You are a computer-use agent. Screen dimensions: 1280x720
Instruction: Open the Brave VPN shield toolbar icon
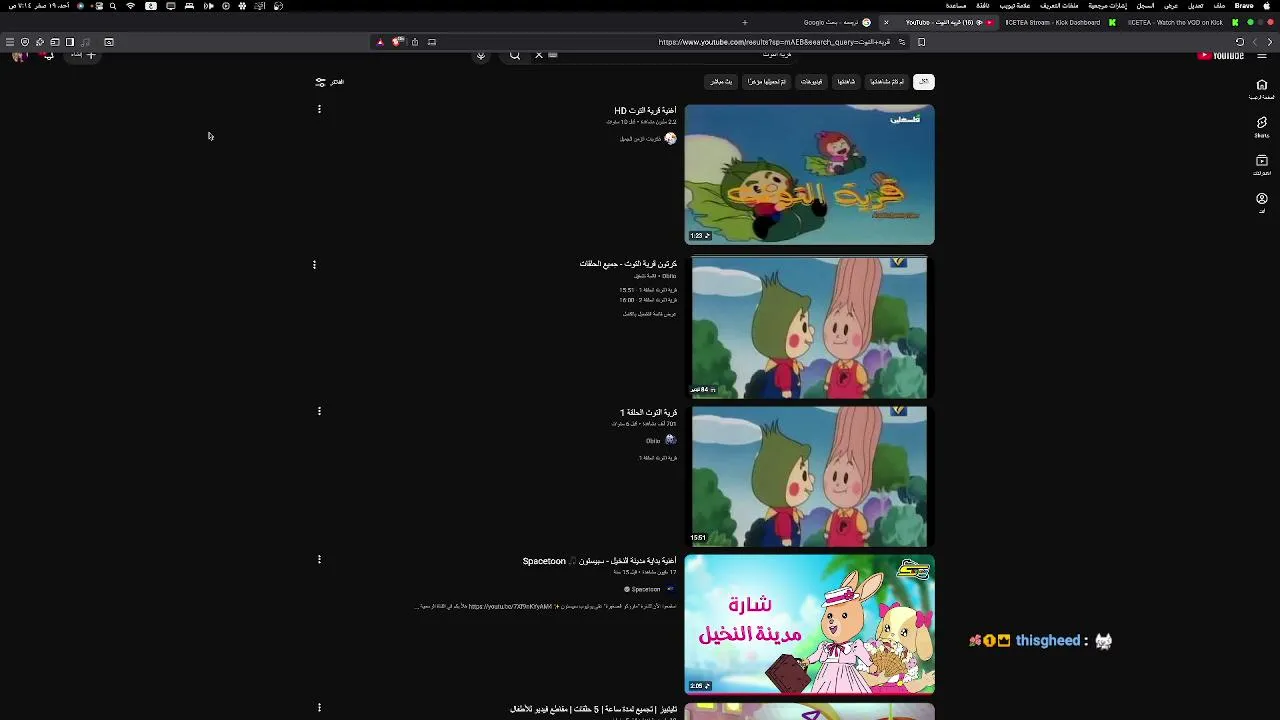coord(25,42)
